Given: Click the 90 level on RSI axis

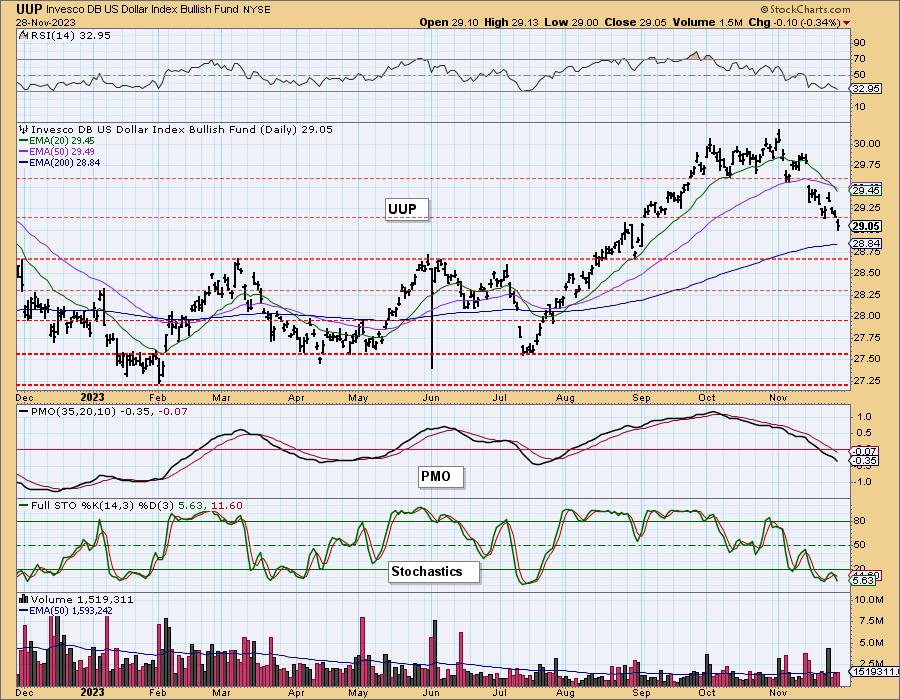Looking at the screenshot, I should (x=859, y=42).
